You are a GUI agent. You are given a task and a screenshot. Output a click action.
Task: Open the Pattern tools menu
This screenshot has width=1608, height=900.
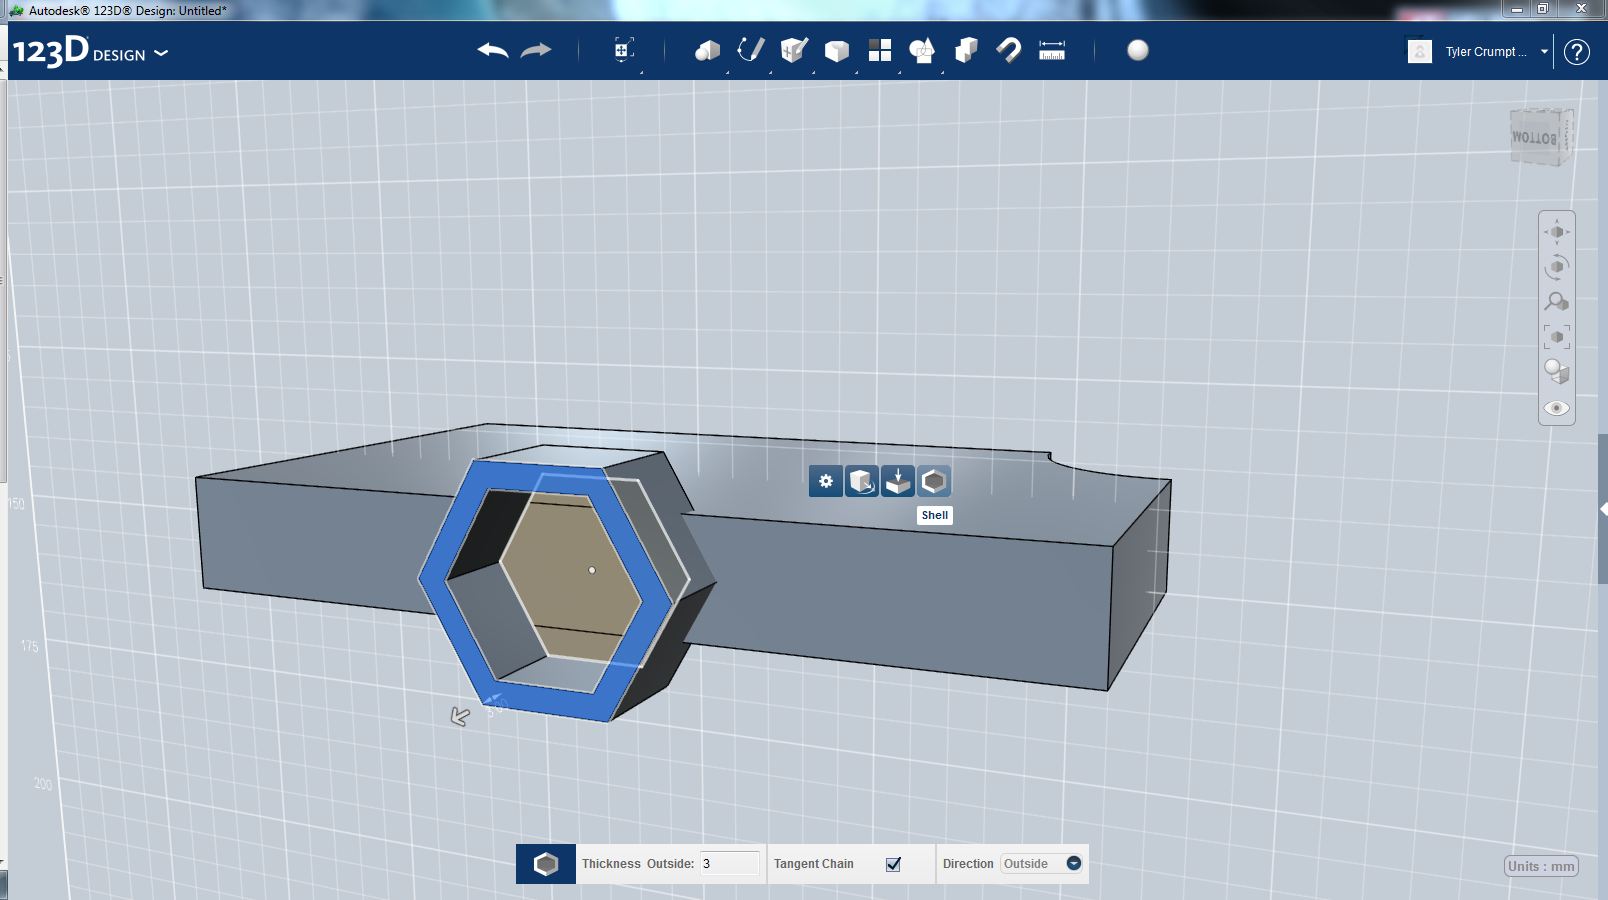point(880,50)
